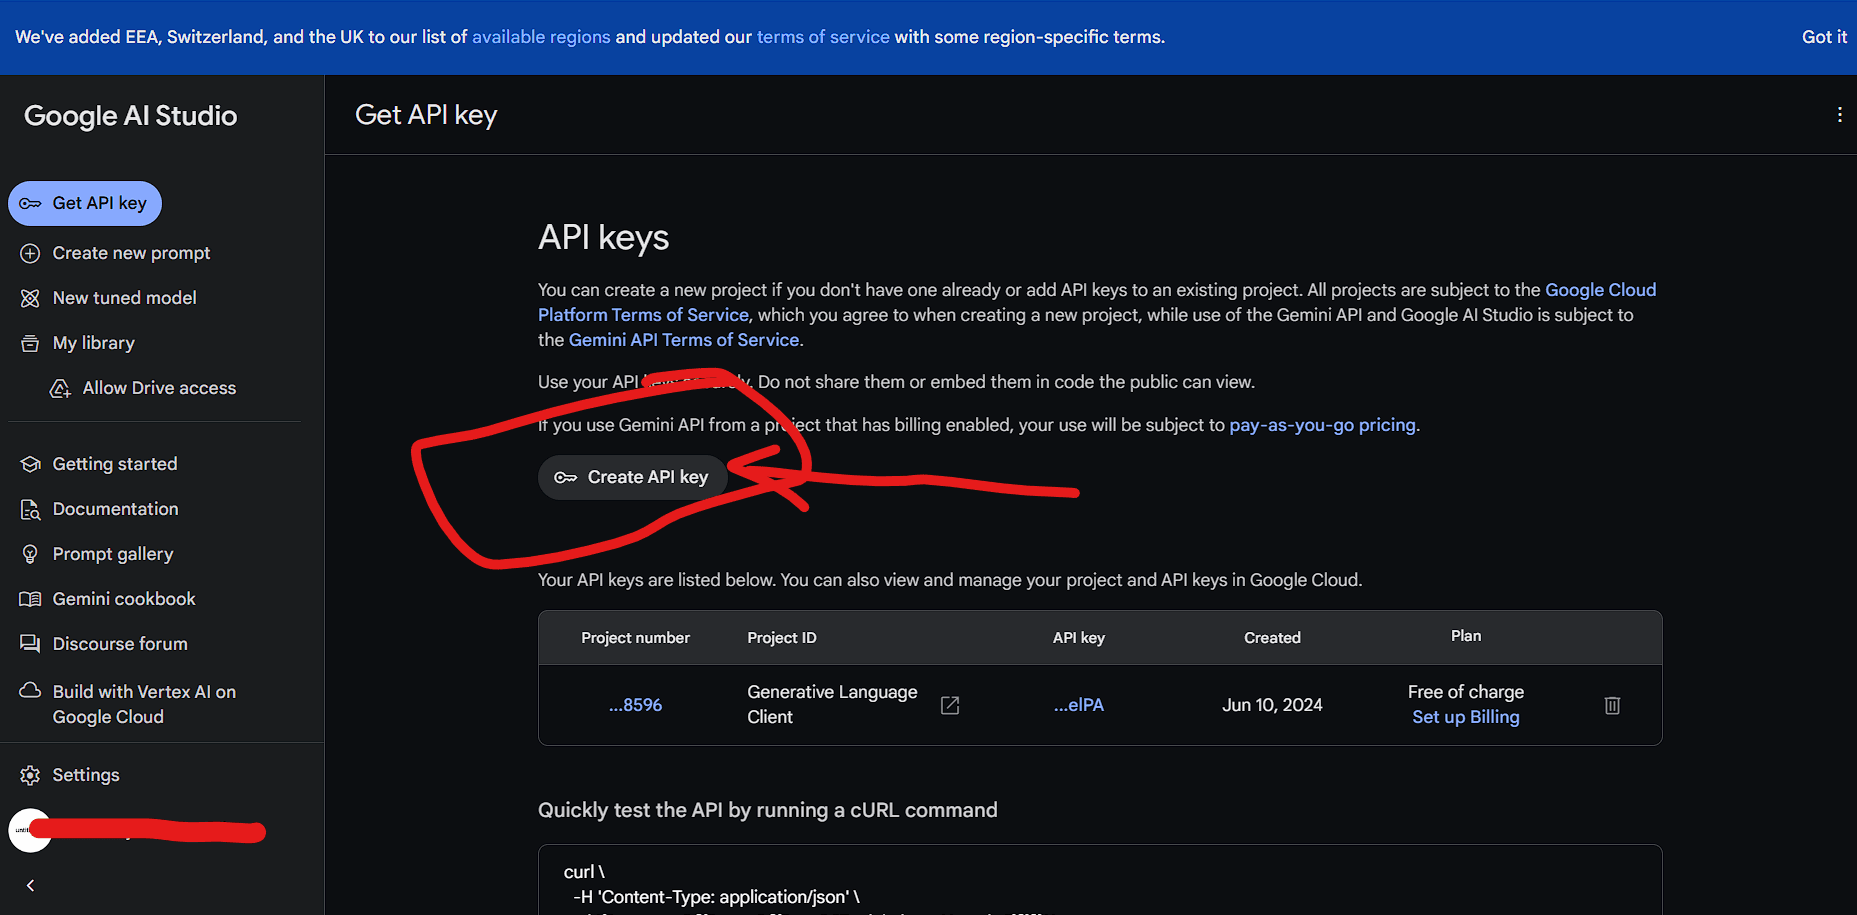The height and width of the screenshot is (915, 1857).
Task: Click the Settings gear icon
Action: point(30,775)
